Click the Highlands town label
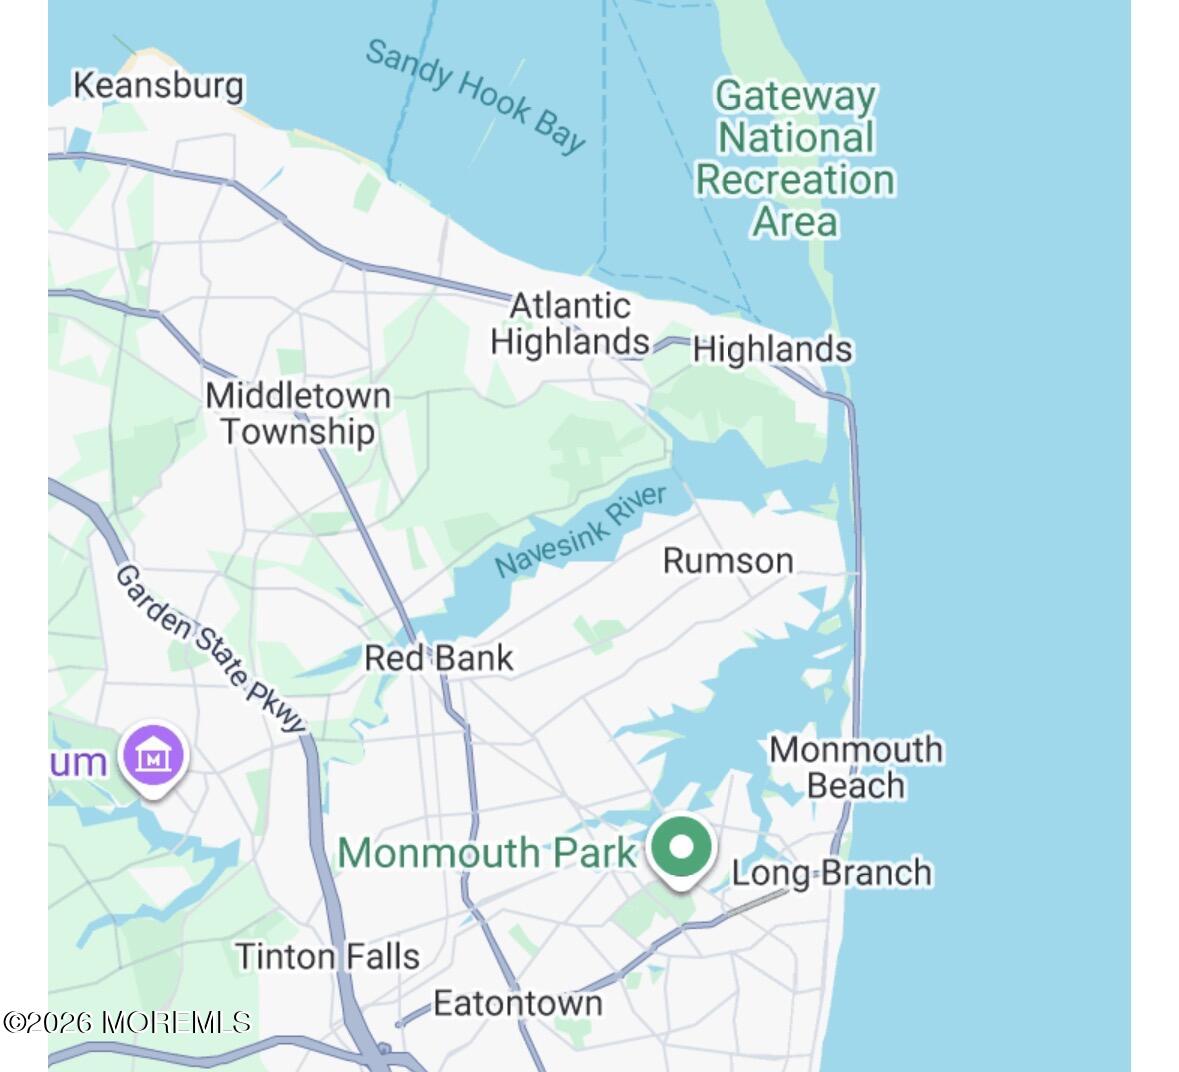 click(x=772, y=350)
